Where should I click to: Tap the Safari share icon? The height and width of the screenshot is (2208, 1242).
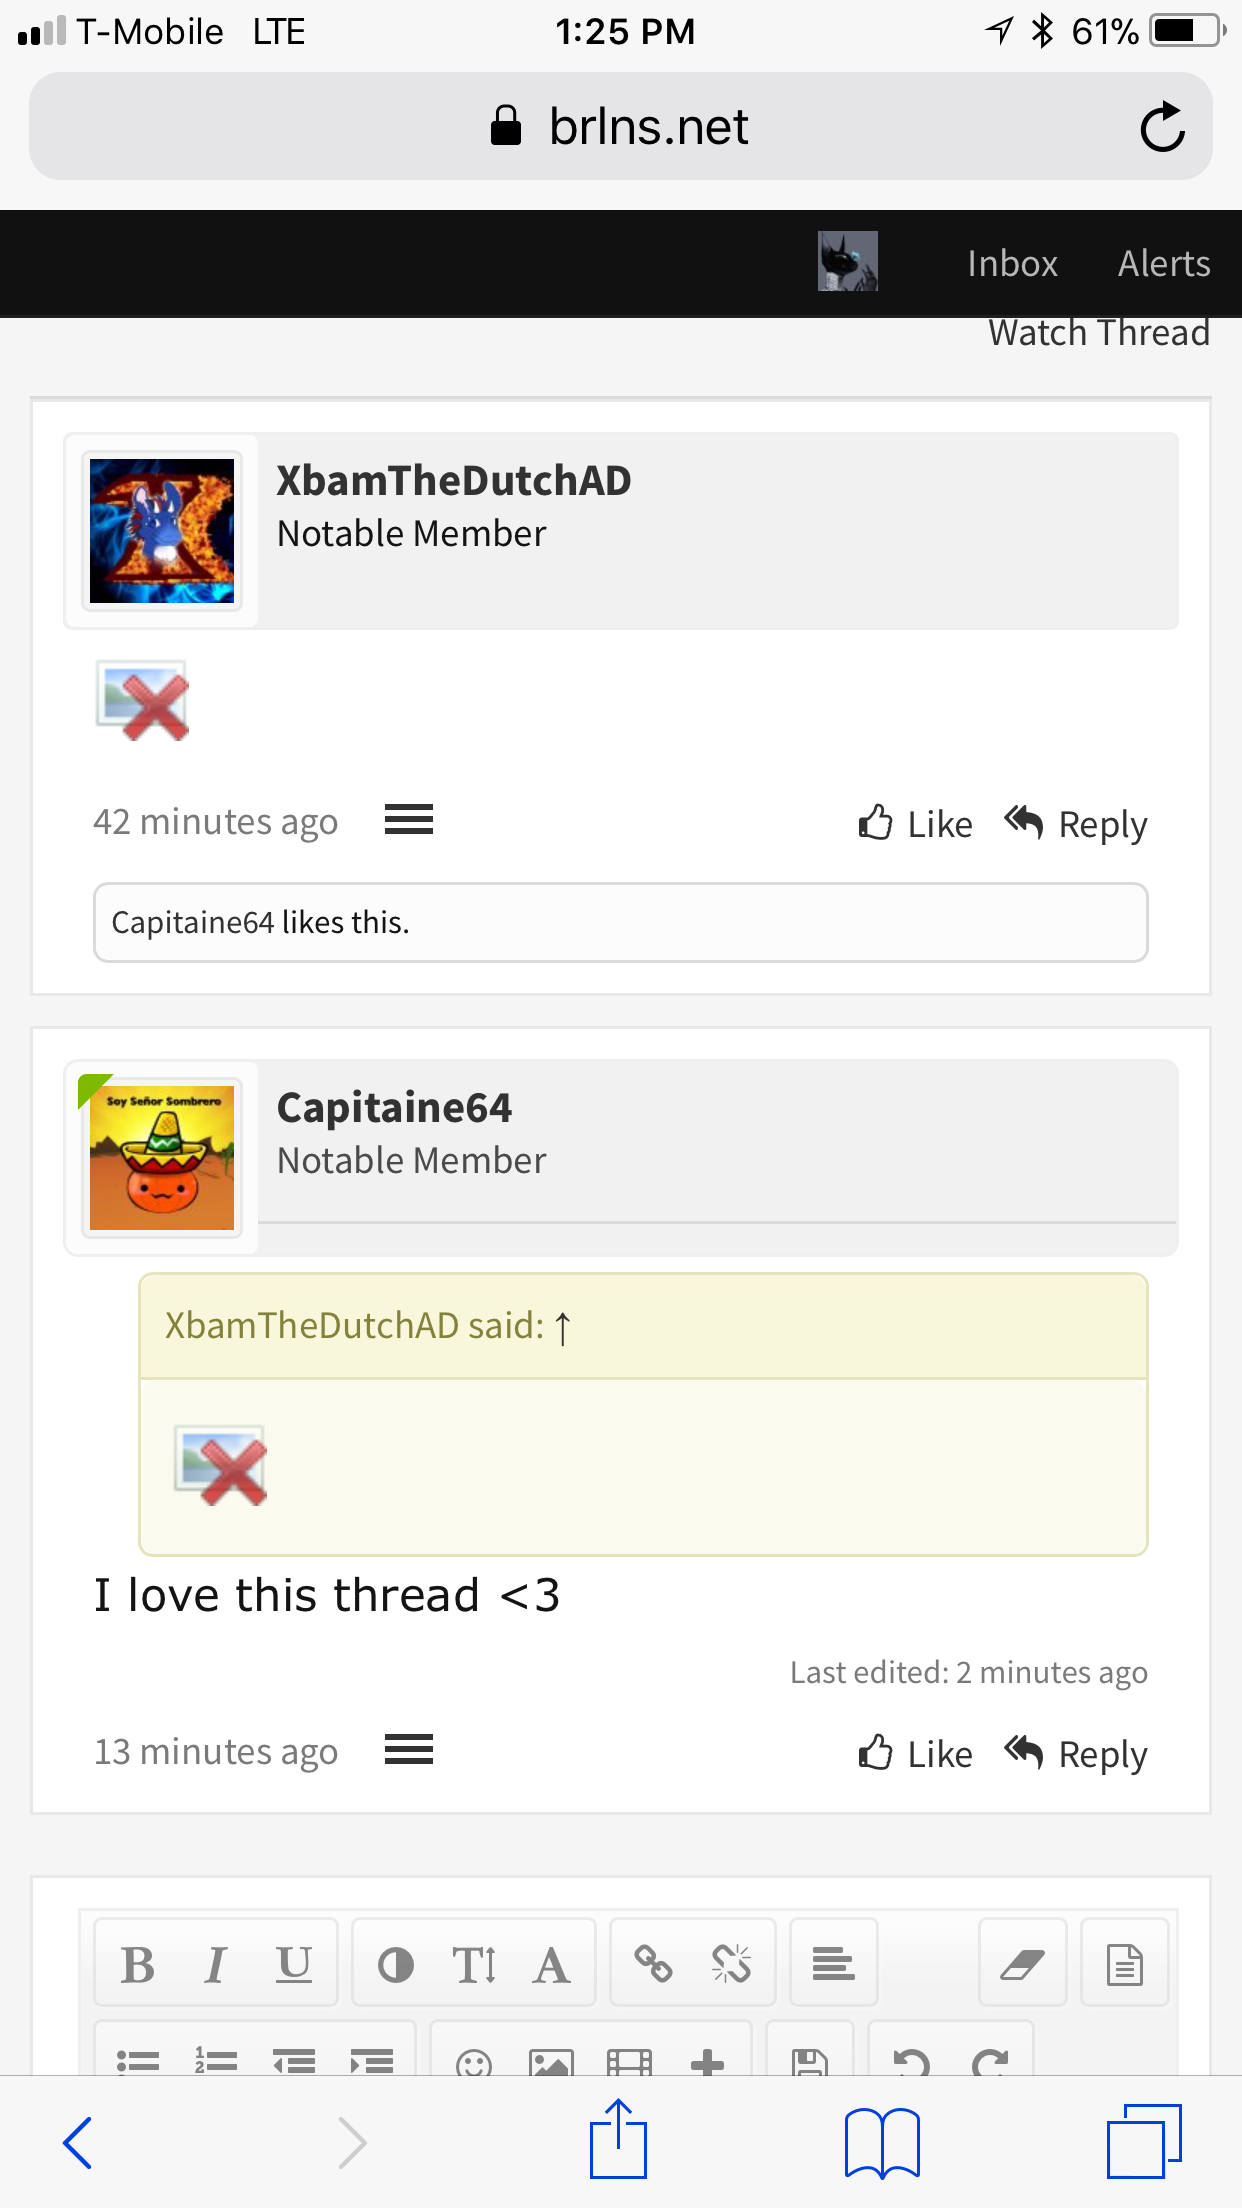pos(618,2140)
